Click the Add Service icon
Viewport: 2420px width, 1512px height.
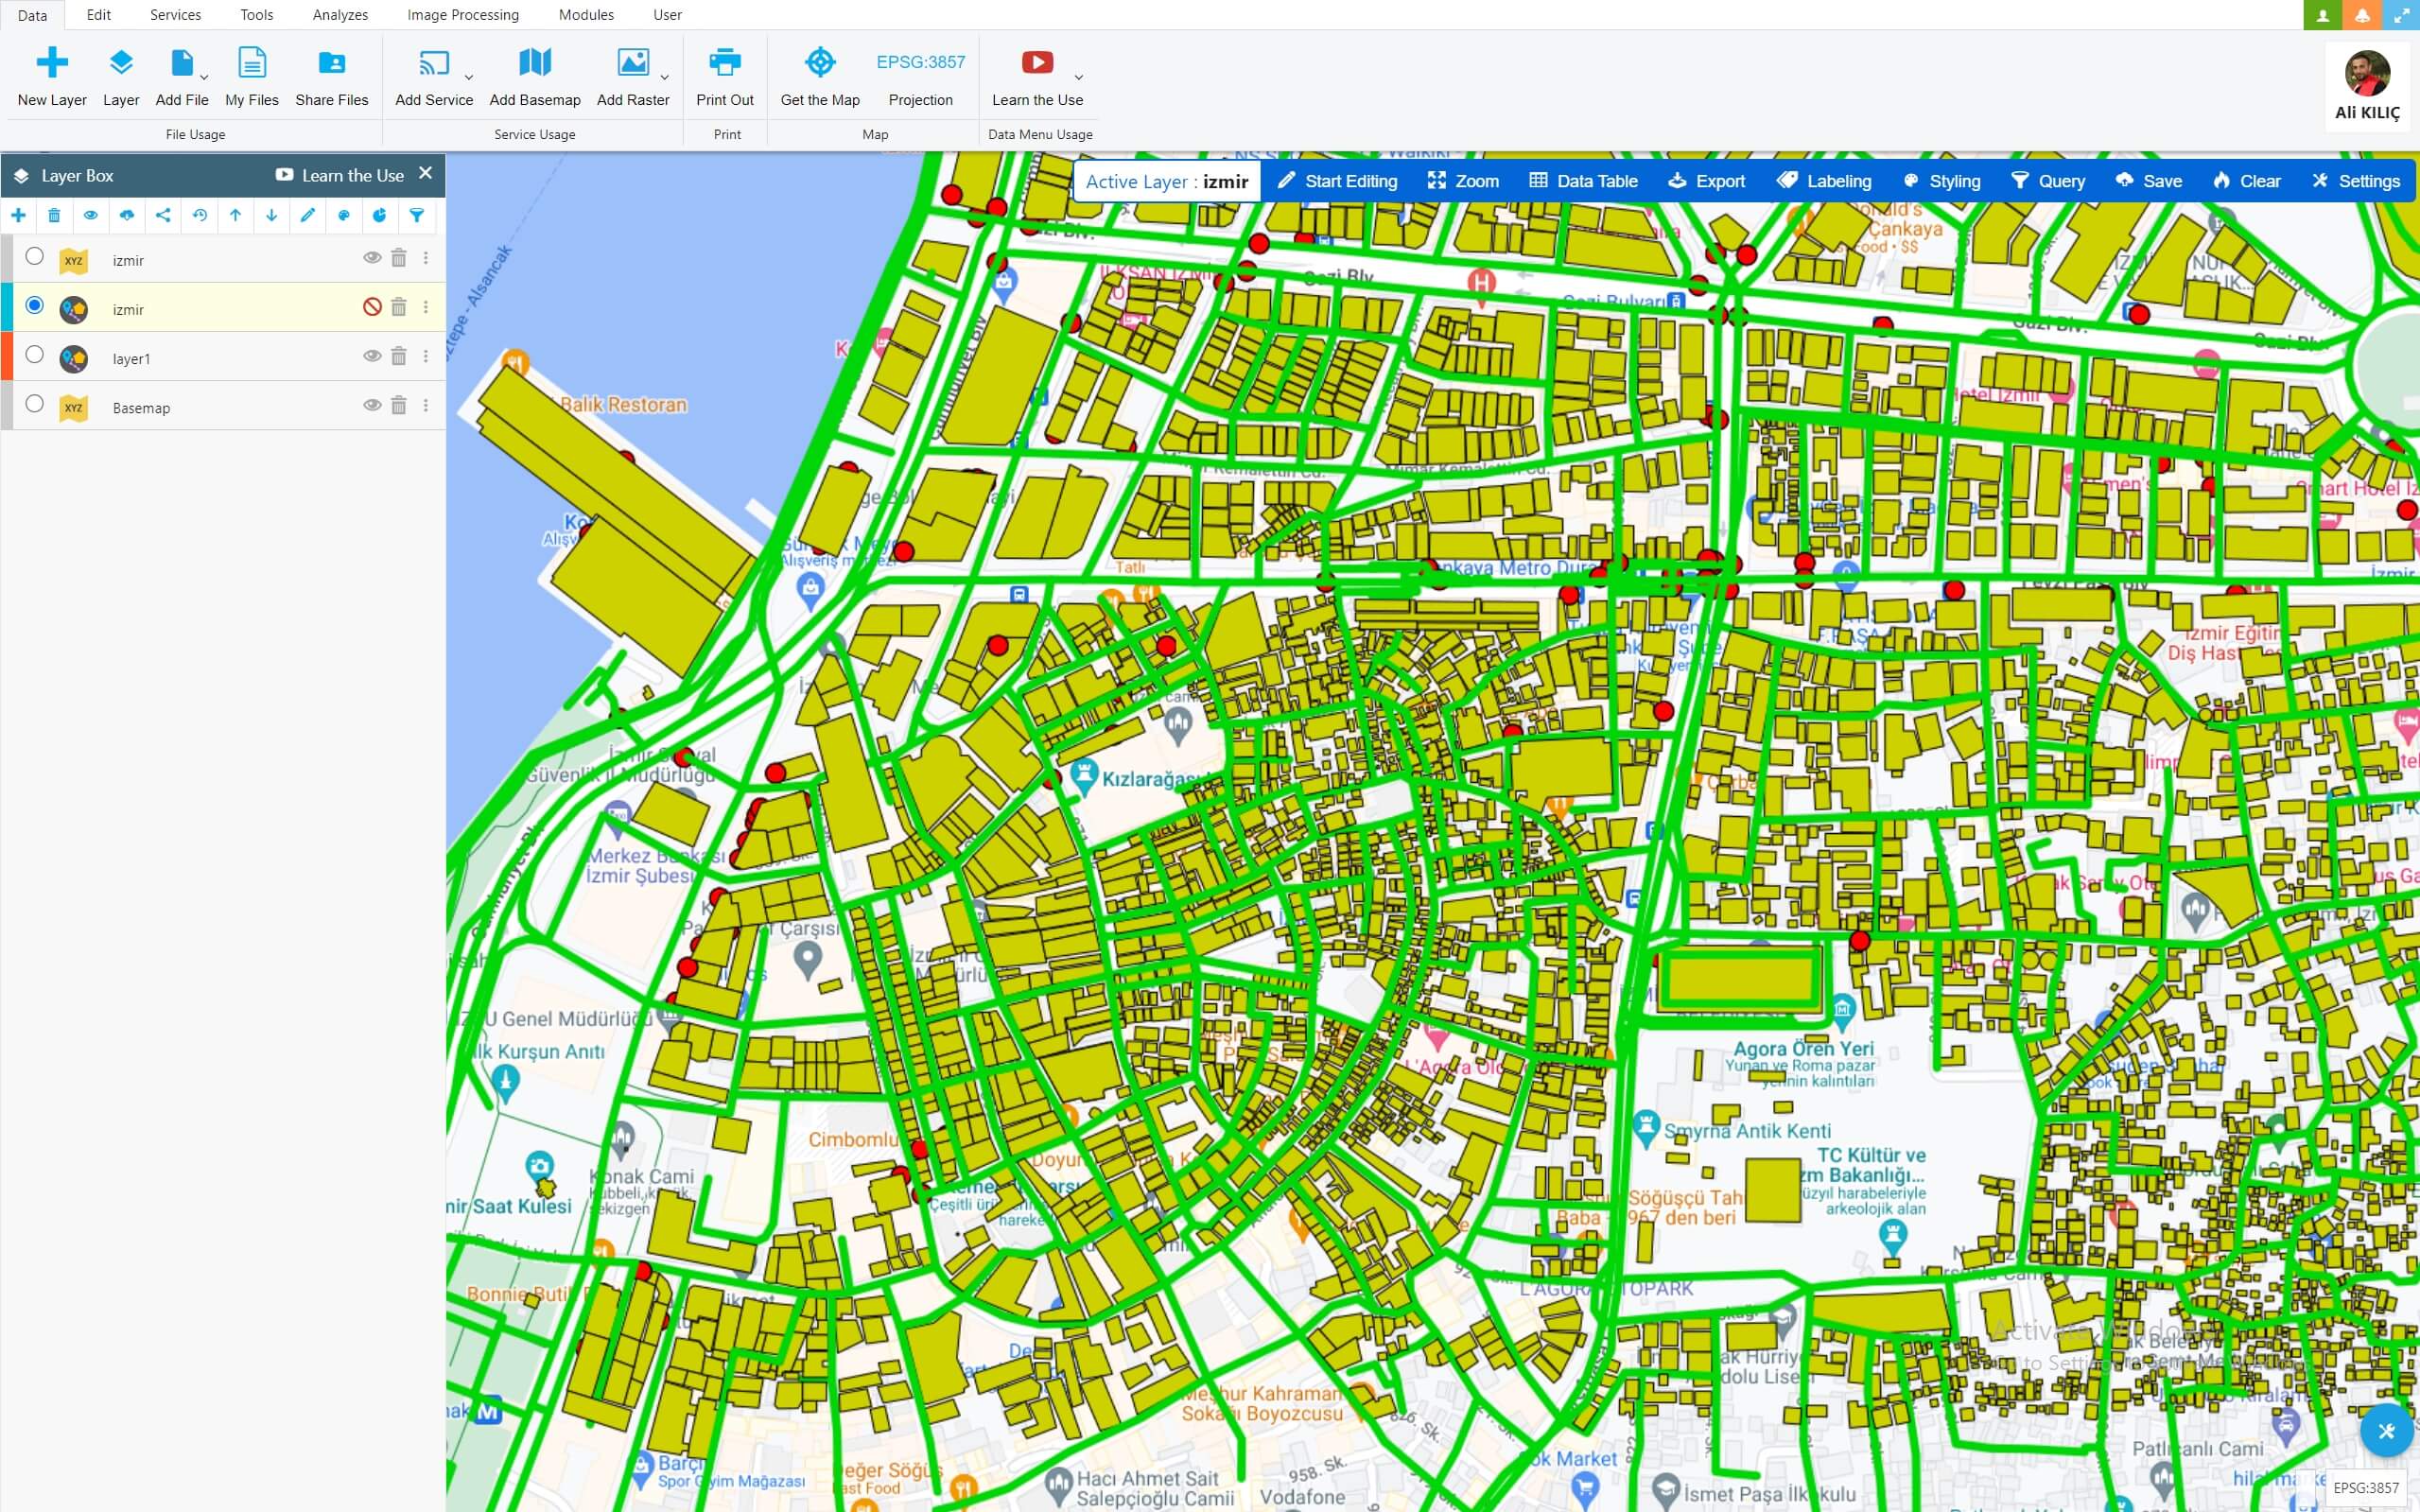[434, 63]
